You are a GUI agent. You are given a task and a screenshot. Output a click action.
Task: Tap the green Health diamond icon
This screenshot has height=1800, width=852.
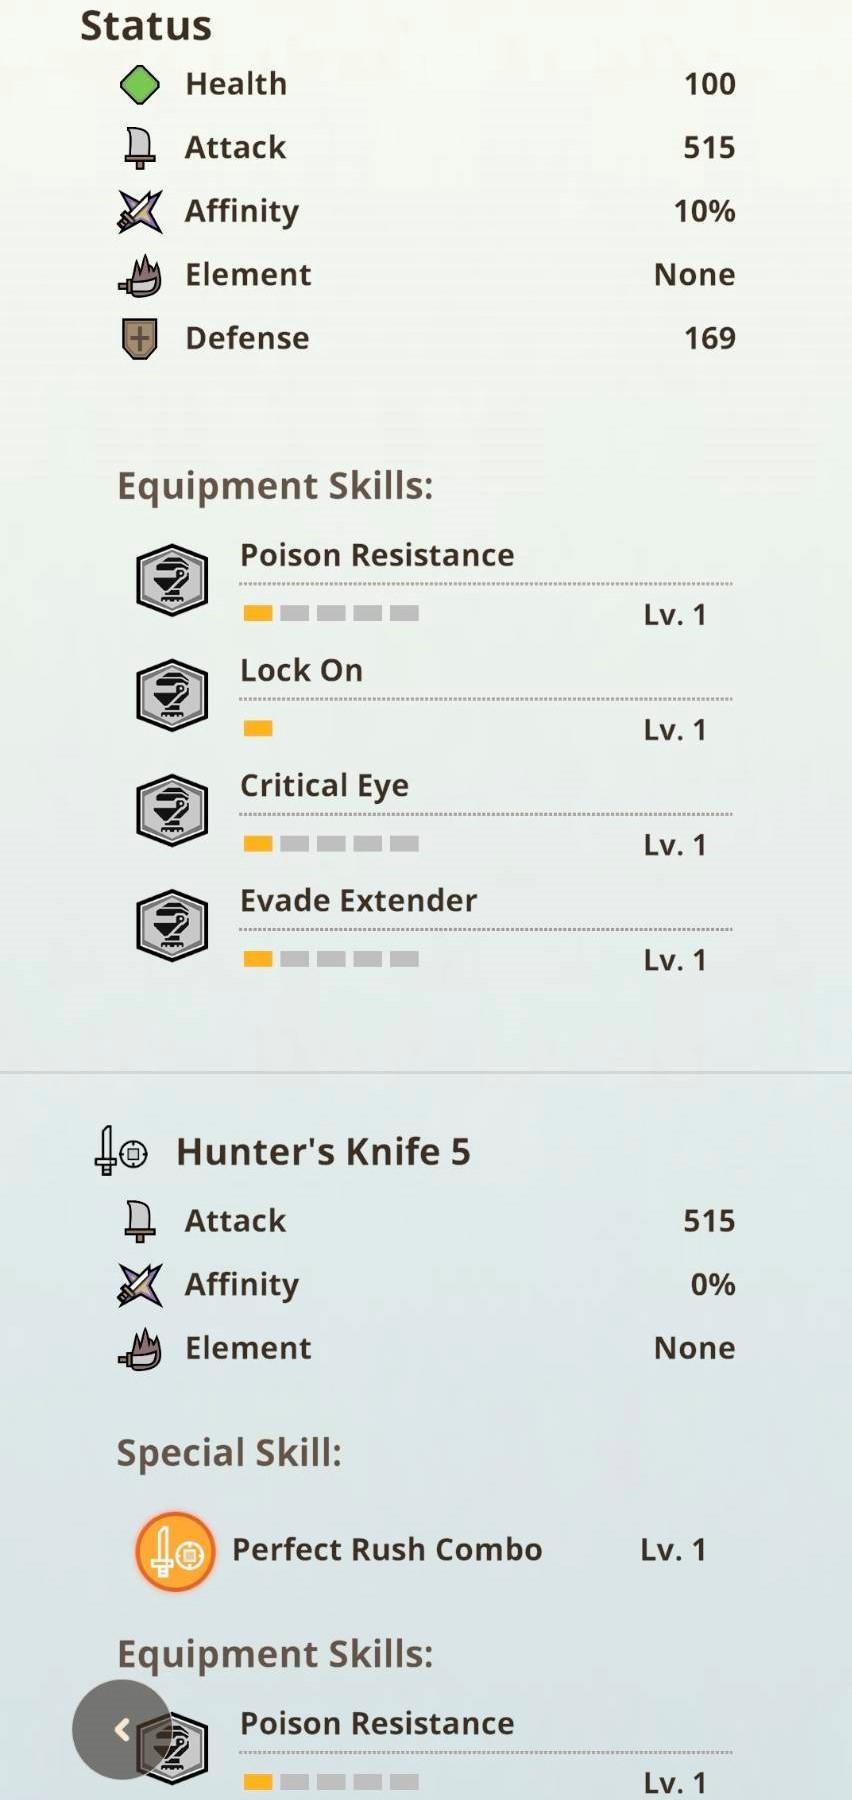tap(140, 85)
